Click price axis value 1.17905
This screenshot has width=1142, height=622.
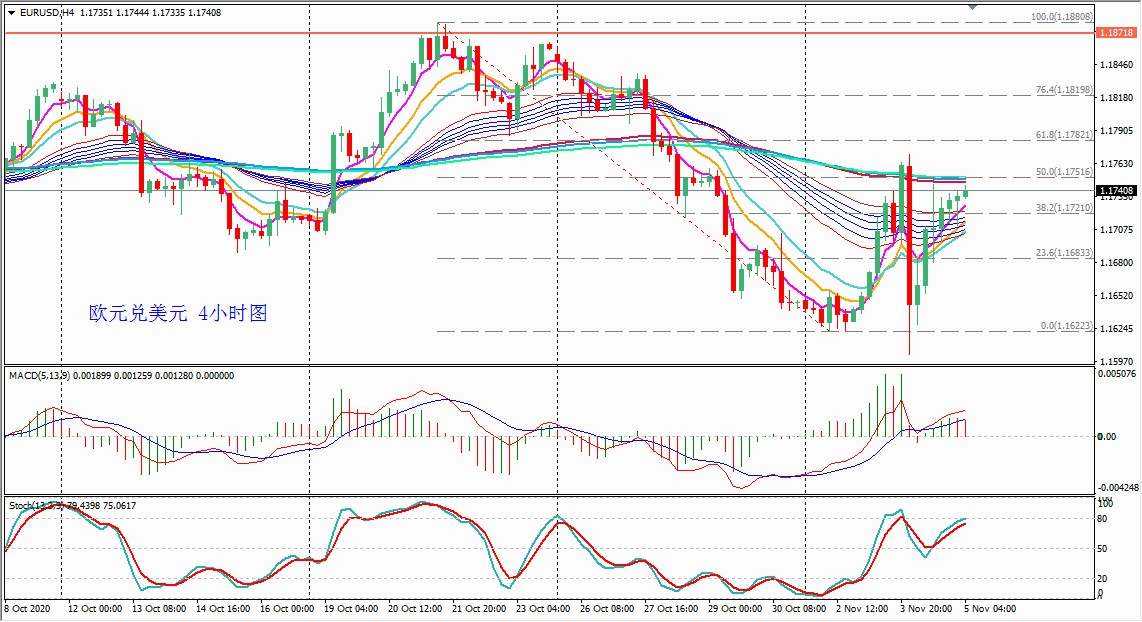coord(1116,131)
